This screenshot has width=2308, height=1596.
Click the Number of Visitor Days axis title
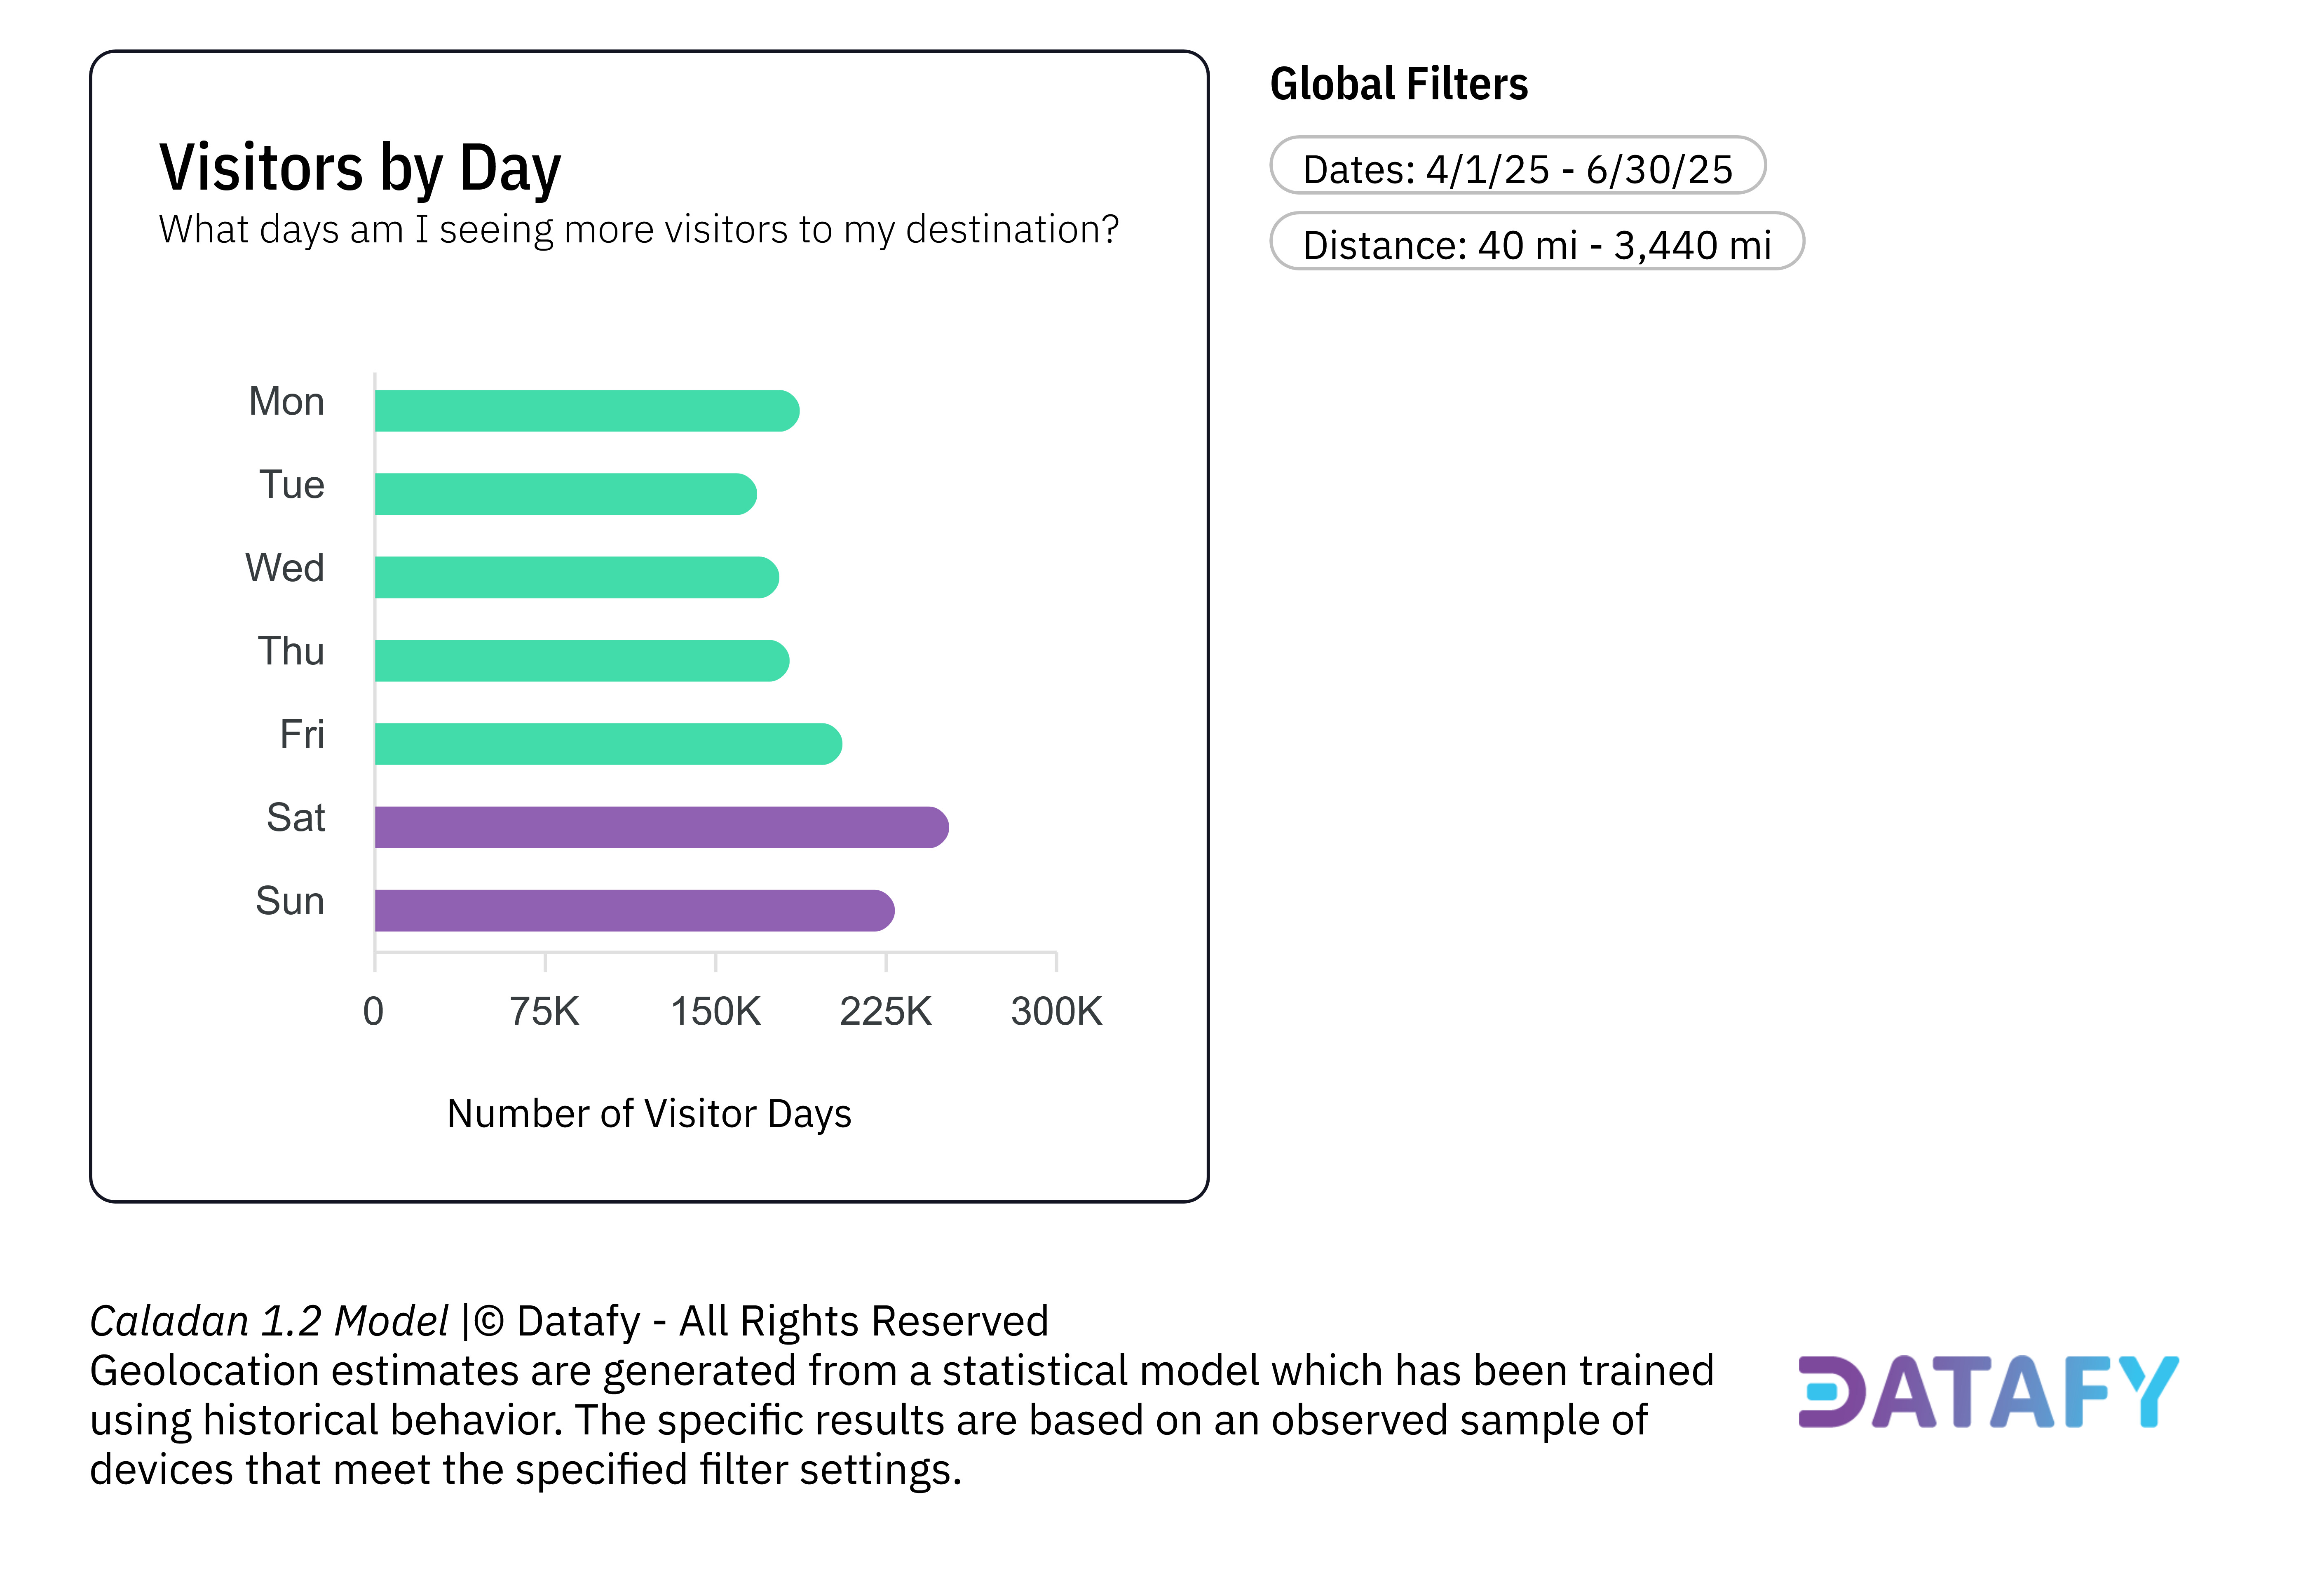[x=649, y=1113]
